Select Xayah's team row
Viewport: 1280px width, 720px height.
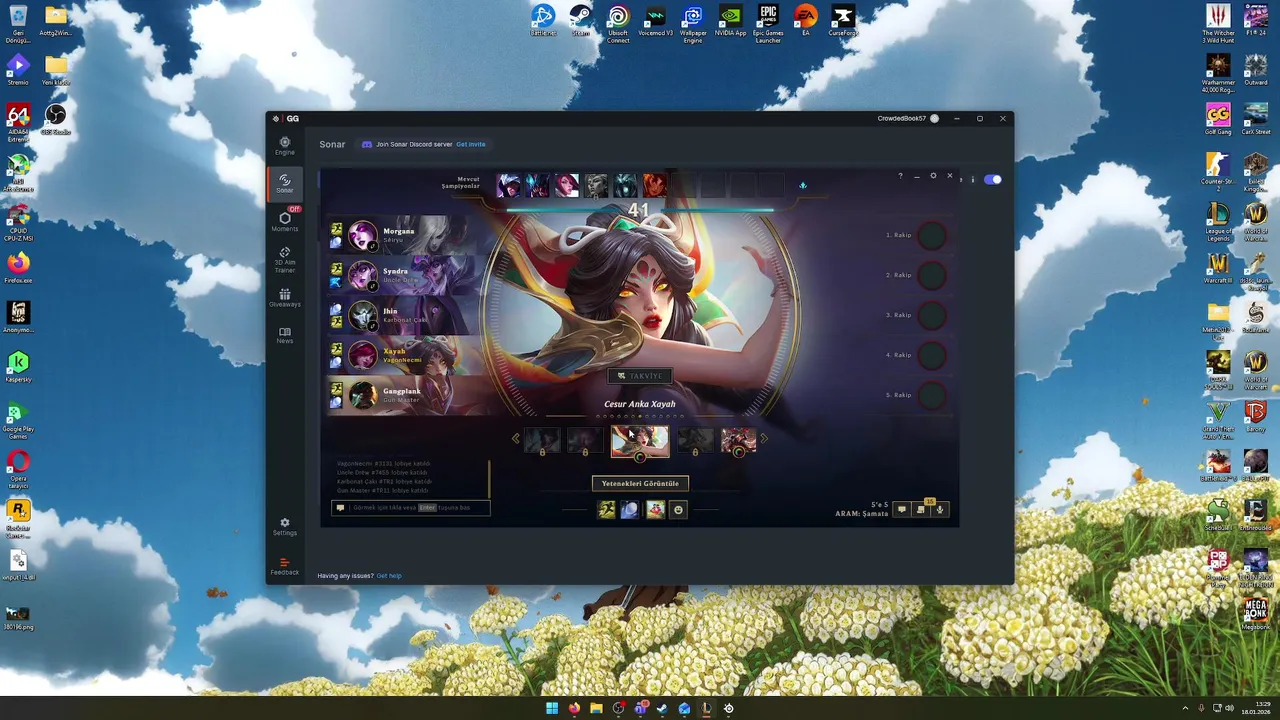(x=407, y=355)
